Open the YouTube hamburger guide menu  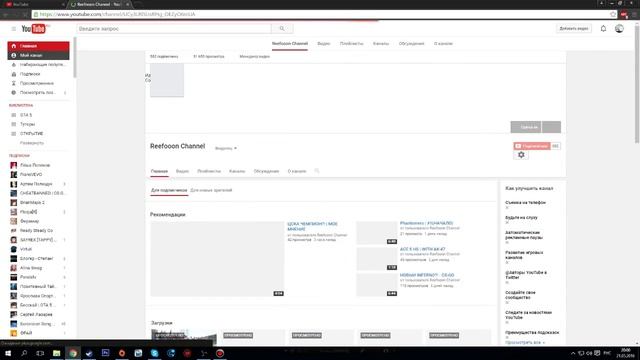(x=13, y=29)
